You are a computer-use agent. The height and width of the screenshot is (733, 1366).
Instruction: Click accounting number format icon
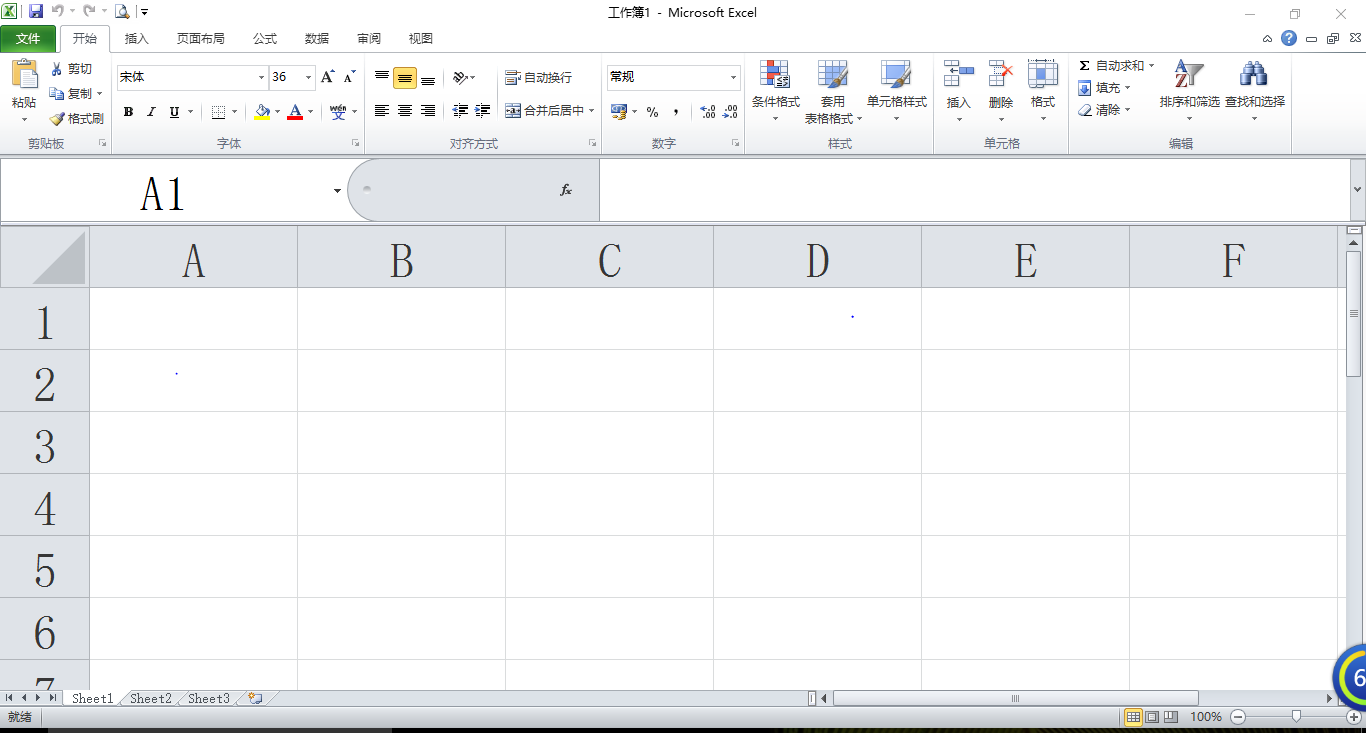pyautogui.click(x=619, y=112)
